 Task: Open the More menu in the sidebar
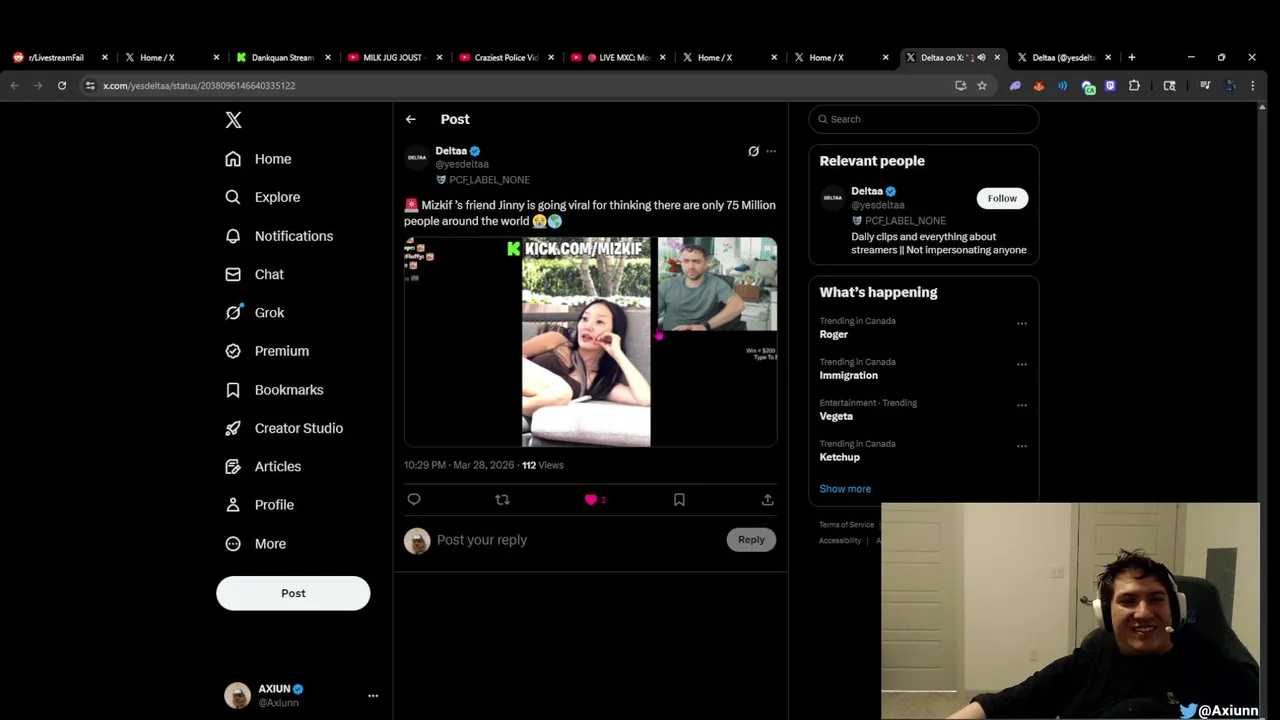coord(255,544)
